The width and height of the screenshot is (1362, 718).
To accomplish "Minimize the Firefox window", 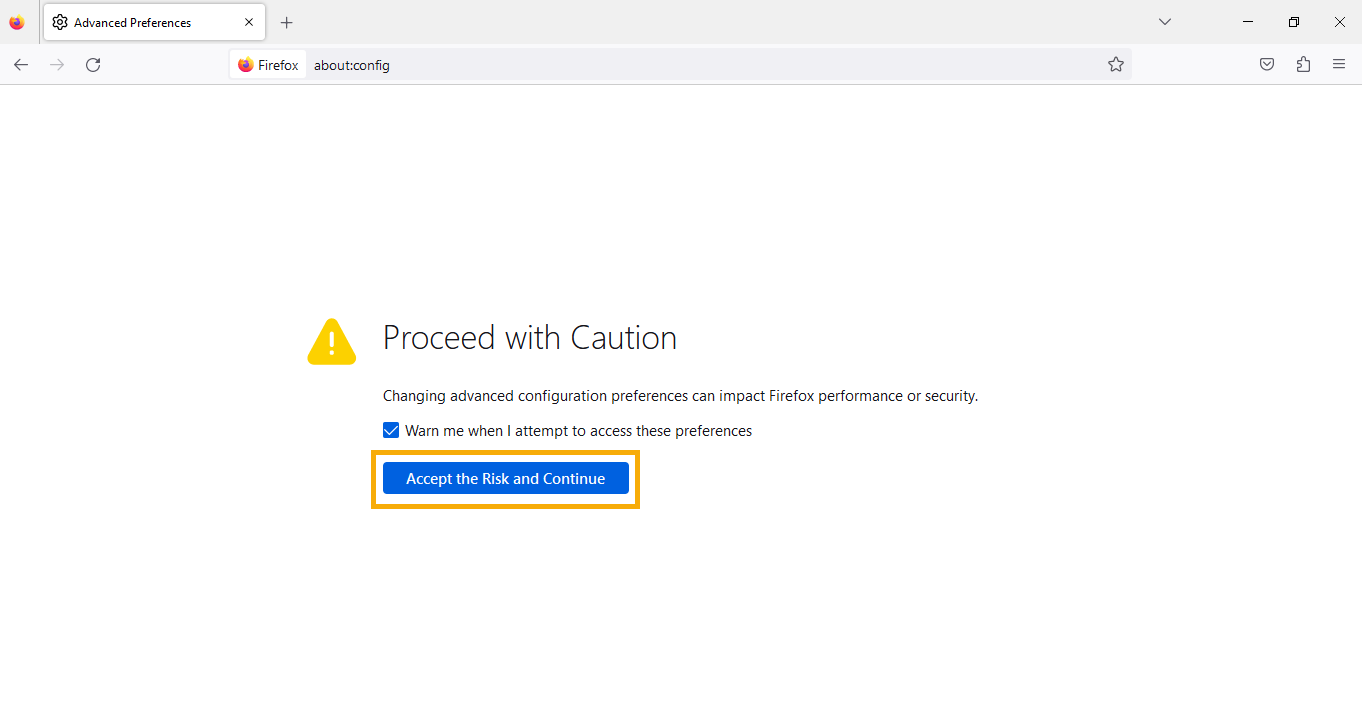I will point(1248,22).
